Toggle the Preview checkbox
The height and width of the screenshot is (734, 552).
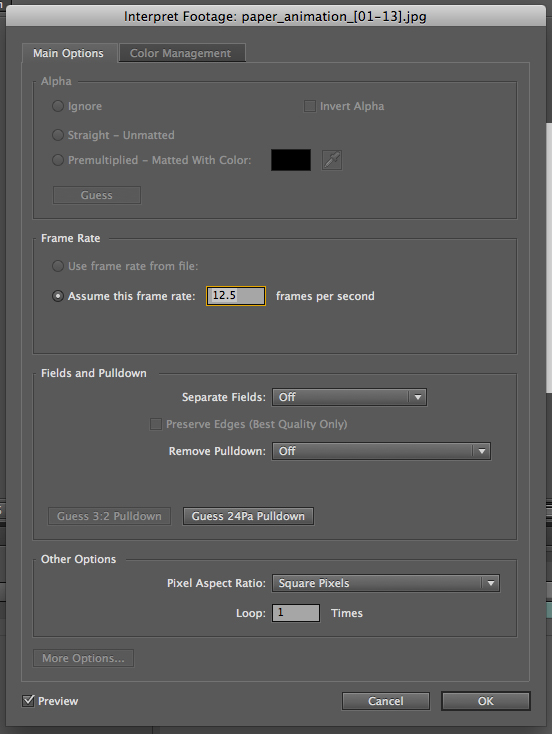pyautogui.click(x=29, y=701)
